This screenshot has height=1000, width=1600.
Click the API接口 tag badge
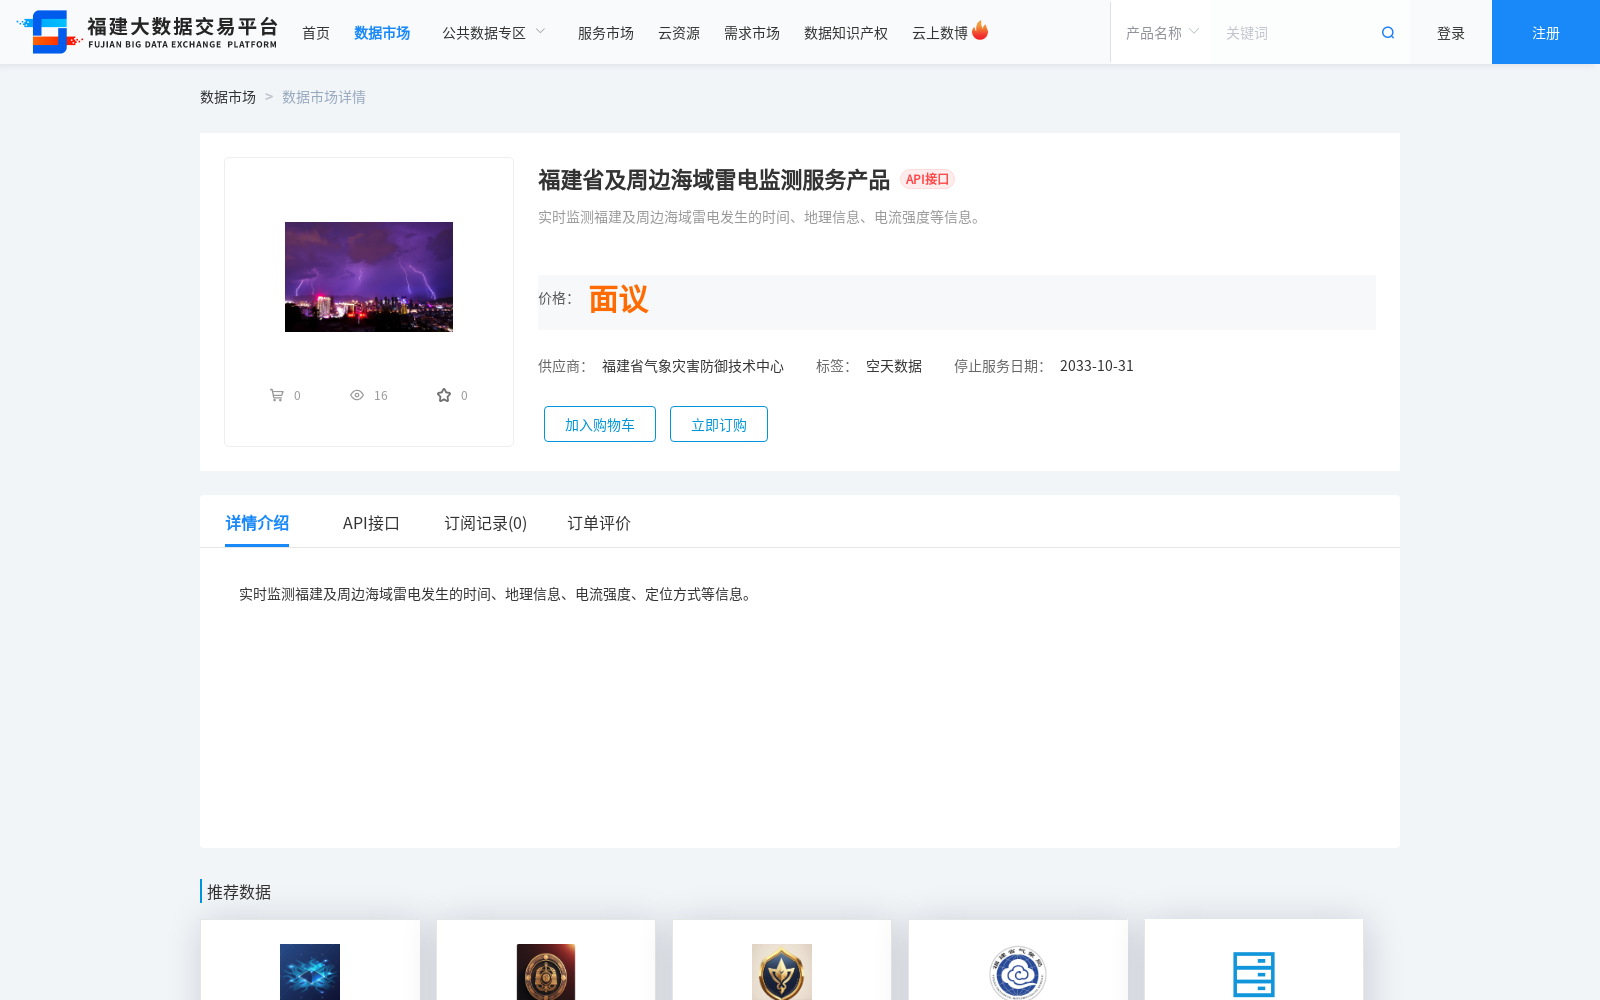coord(927,179)
